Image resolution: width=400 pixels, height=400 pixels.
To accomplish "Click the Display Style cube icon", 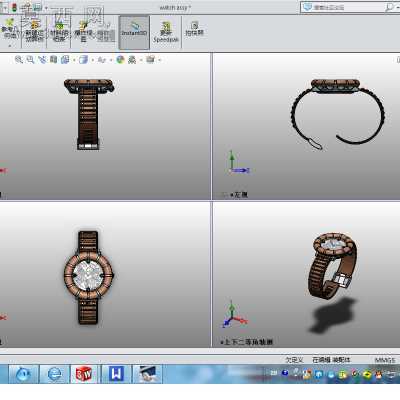I will 83,60.
